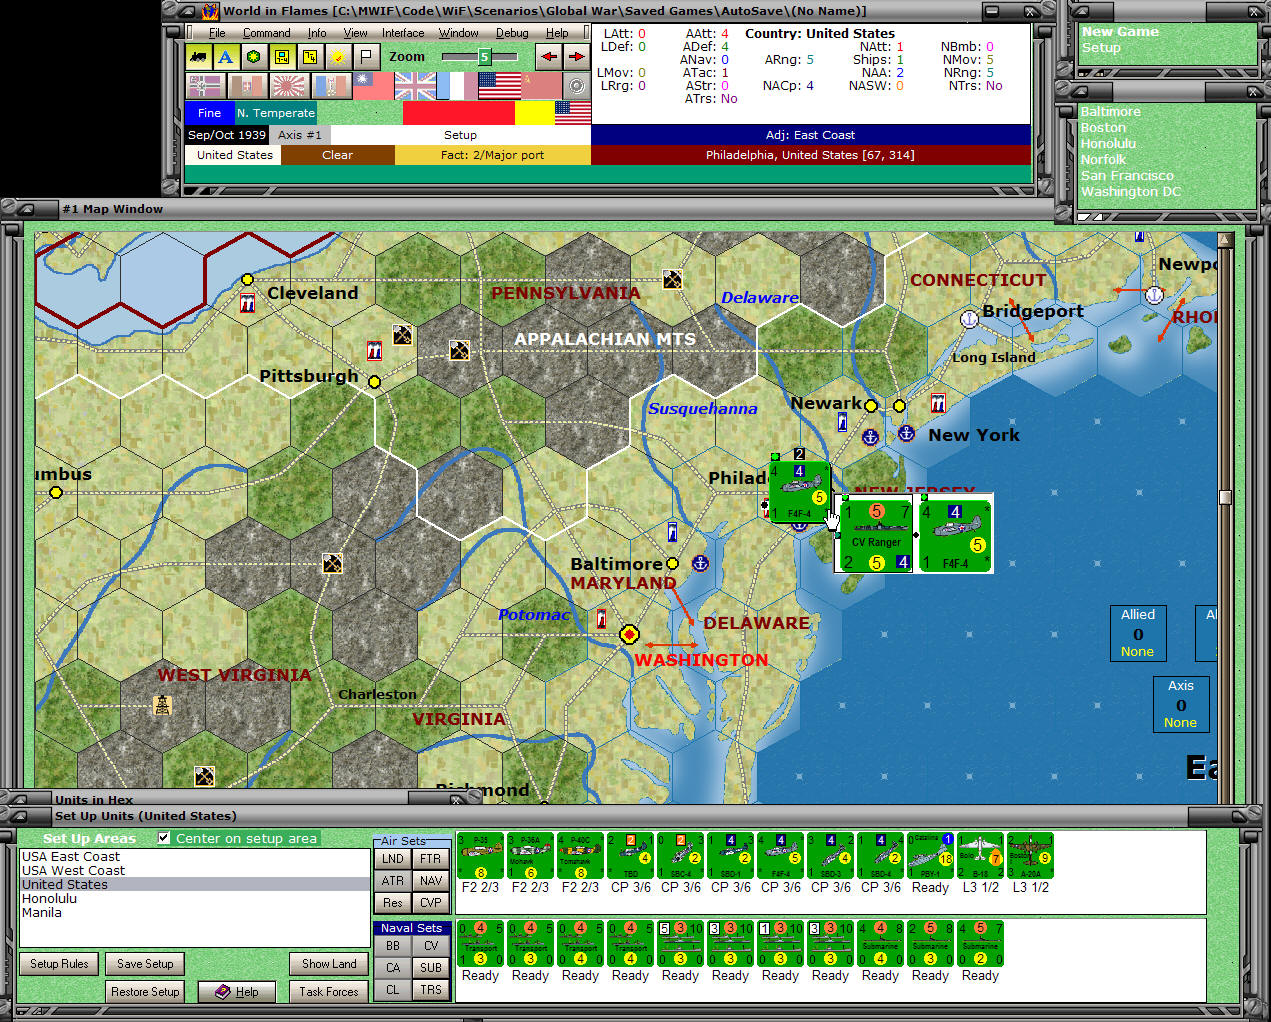Click the white flag toolbar icon
Screen dimensions: 1271x1022
coord(367,57)
